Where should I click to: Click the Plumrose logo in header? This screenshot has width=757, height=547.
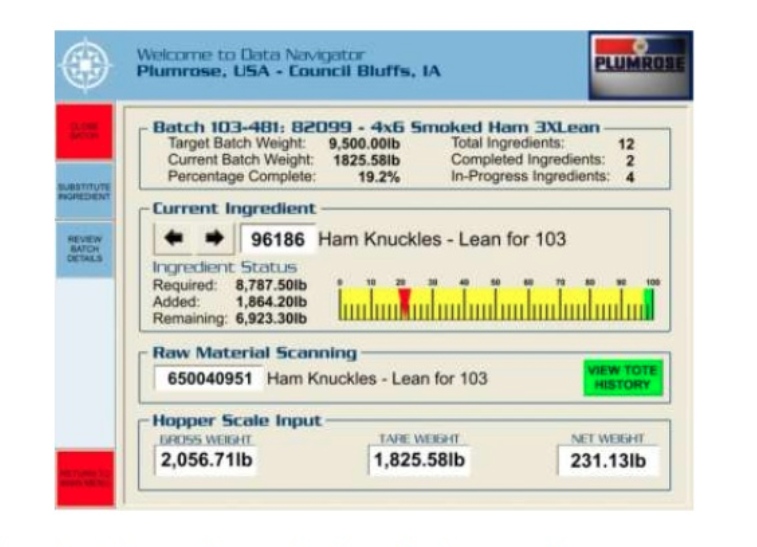coord(640,64)
